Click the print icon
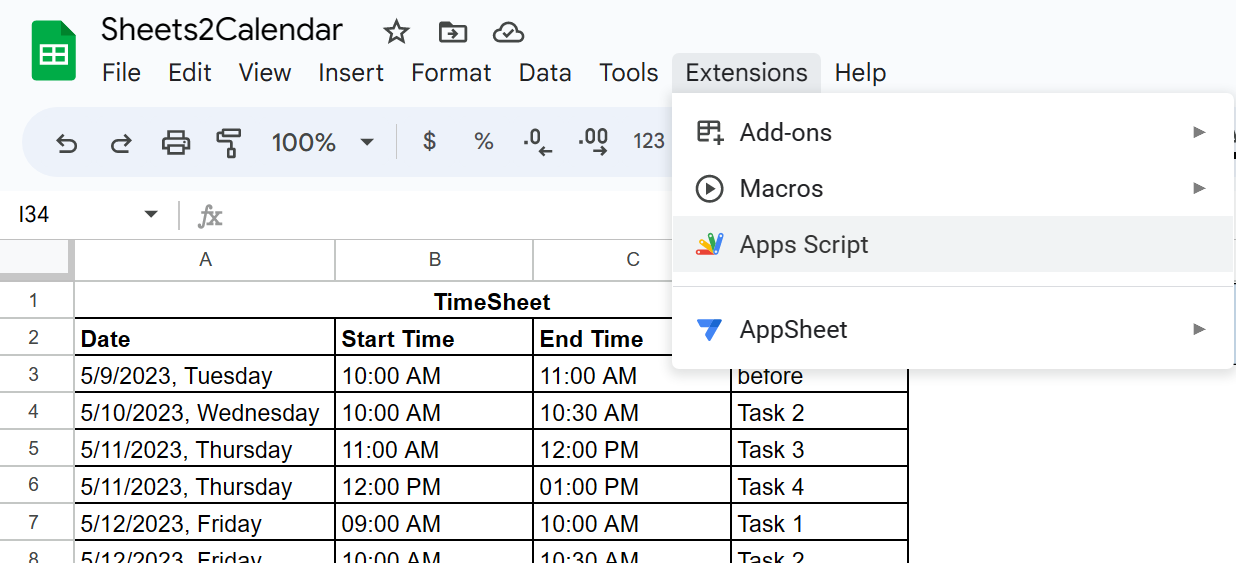This screenshot has width=1236, height=563. (x=176, y=142)
